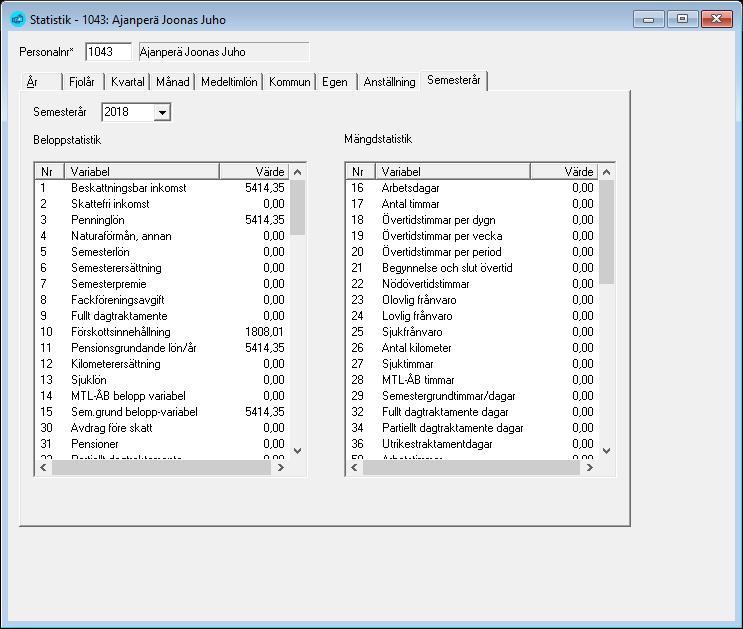Select the Medeltimlön tab
Image resolution: width=743 pixels, height=629 pixels.
(229, 82)
